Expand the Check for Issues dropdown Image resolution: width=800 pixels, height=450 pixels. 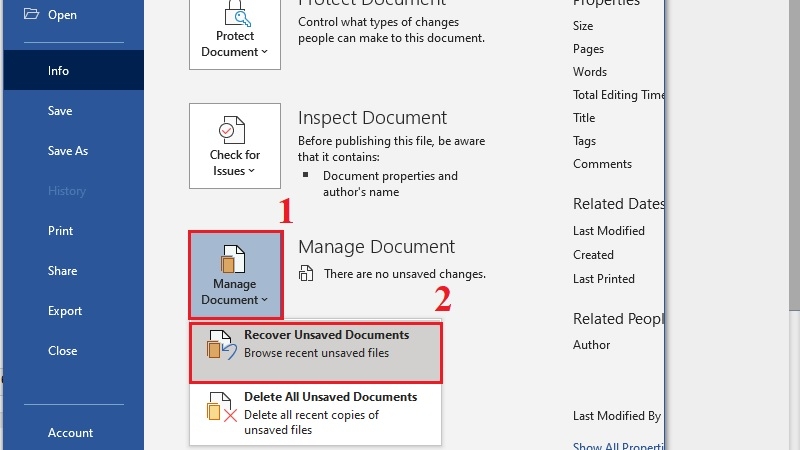235,146
